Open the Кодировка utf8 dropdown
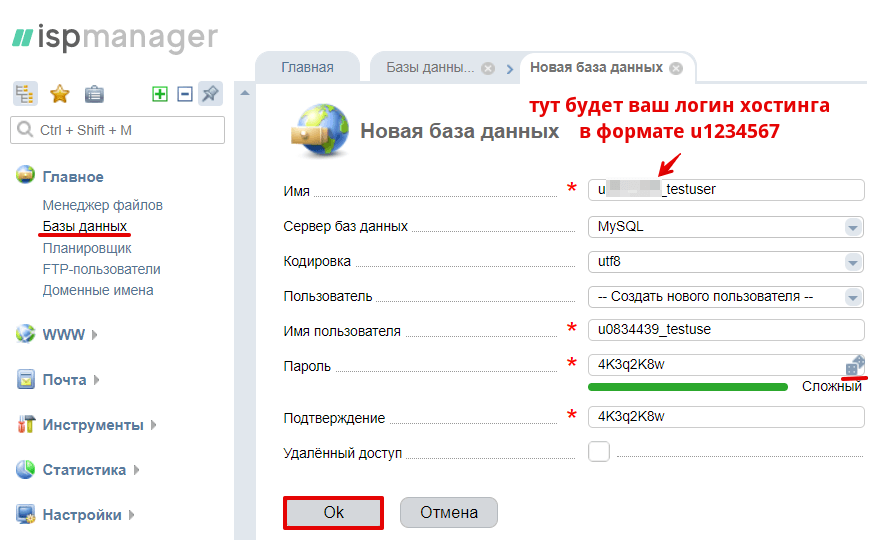873x540 pixels. pyautogui.click(x=852, y=262)
